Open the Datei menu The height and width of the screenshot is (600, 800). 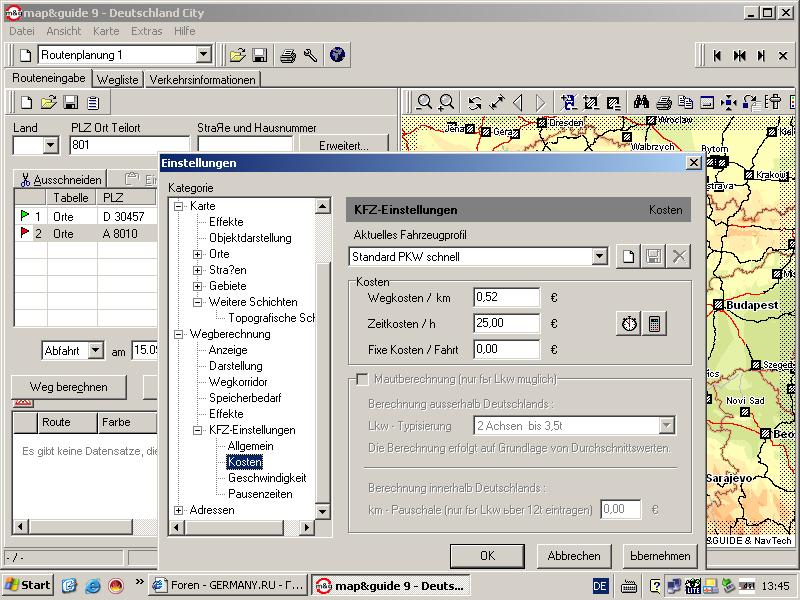coord(22,31)
